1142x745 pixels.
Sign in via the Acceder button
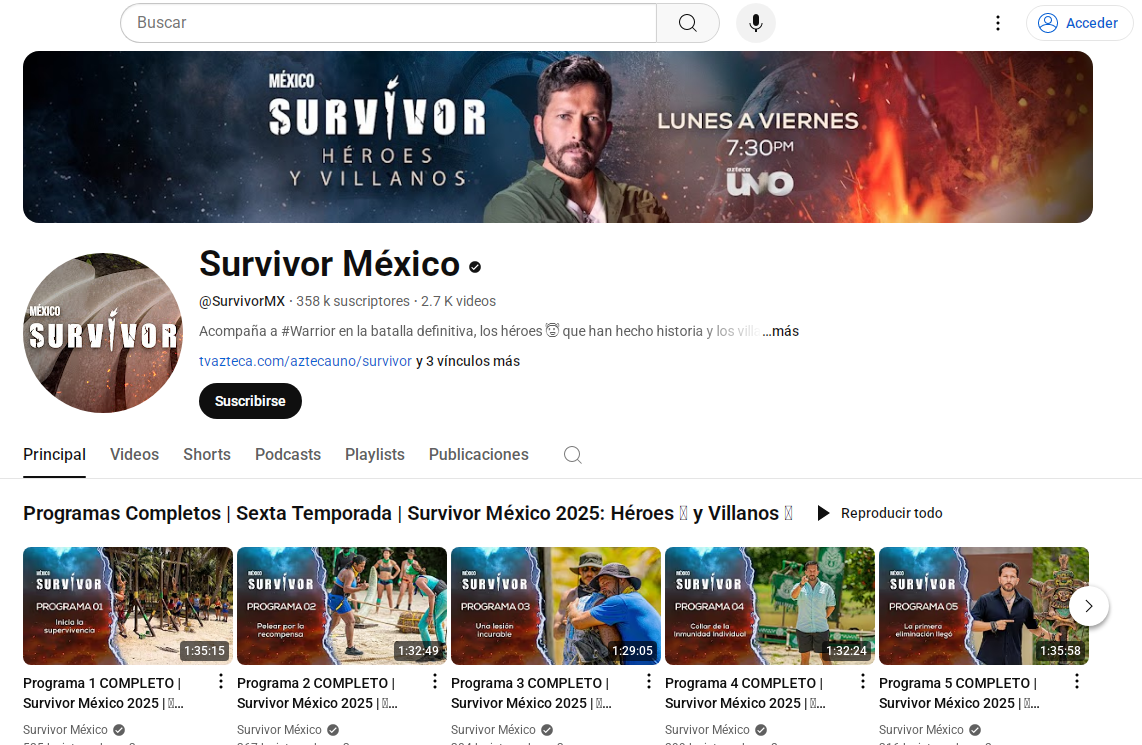(1079, 23)
